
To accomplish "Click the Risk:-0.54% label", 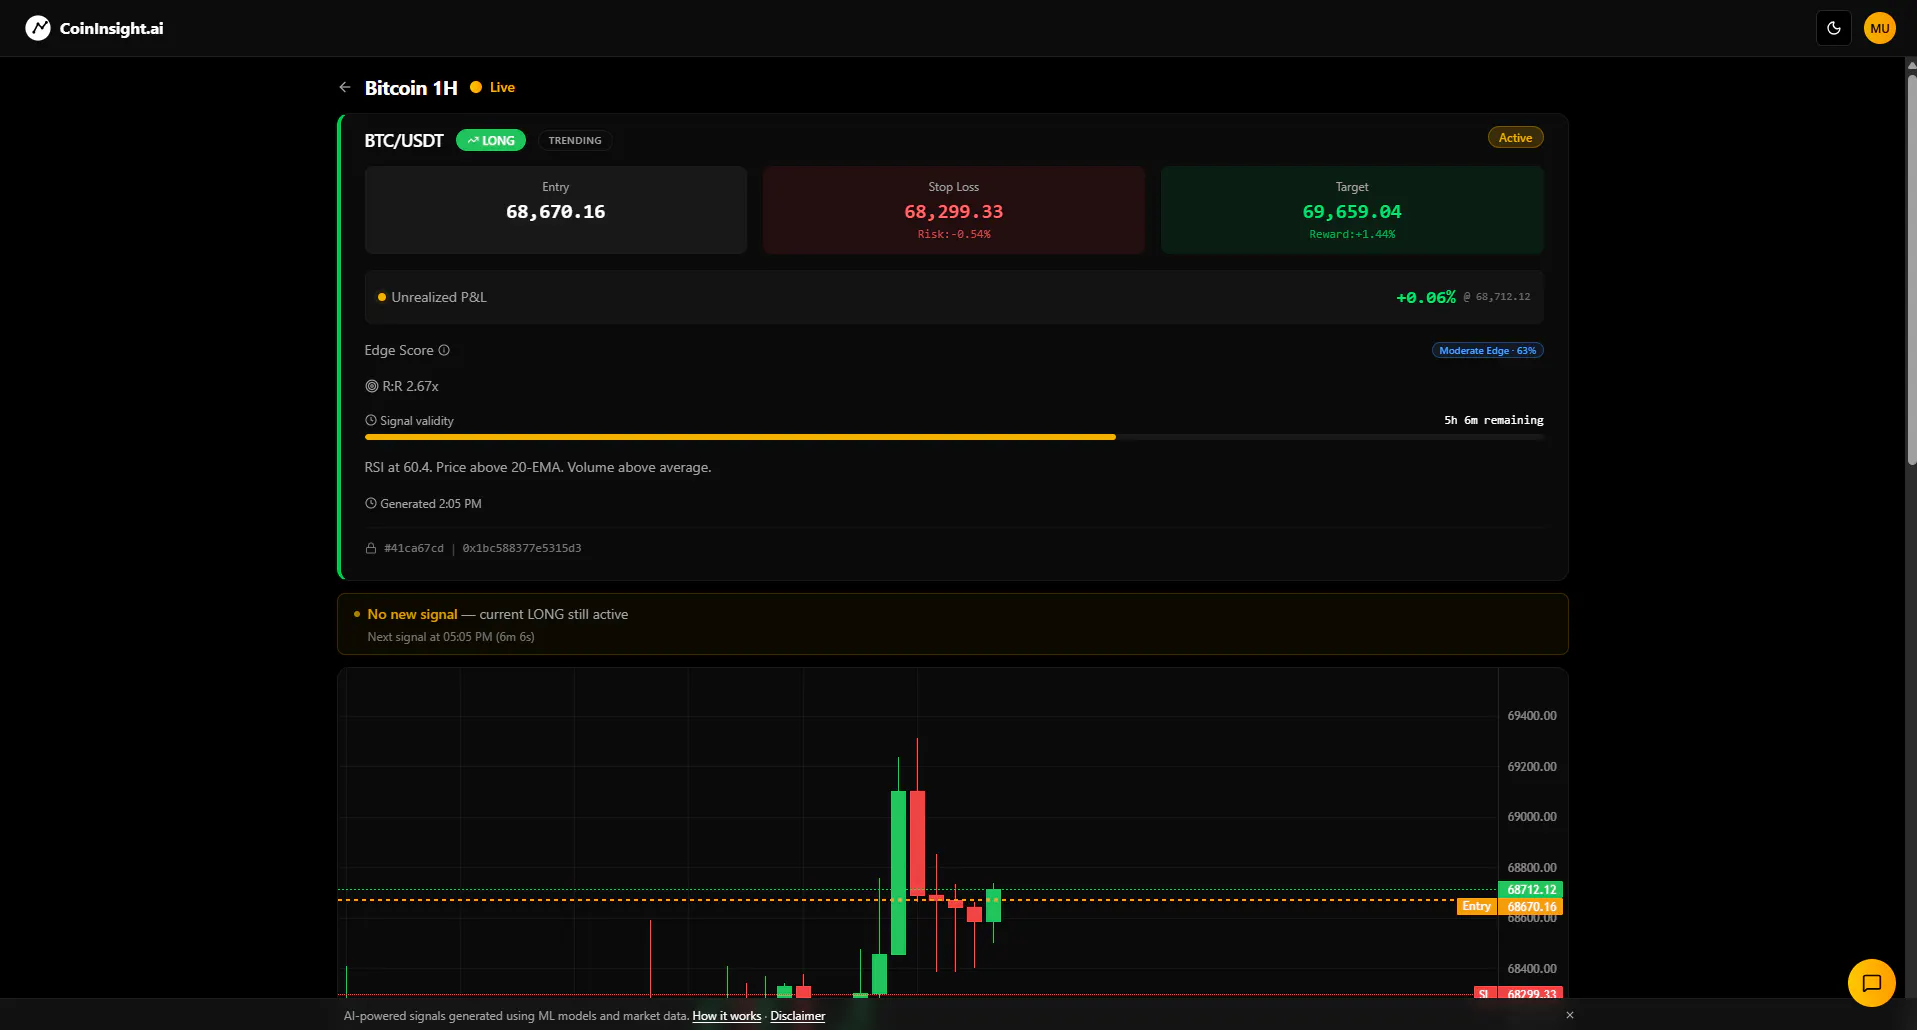I will (x=954, y=234).
